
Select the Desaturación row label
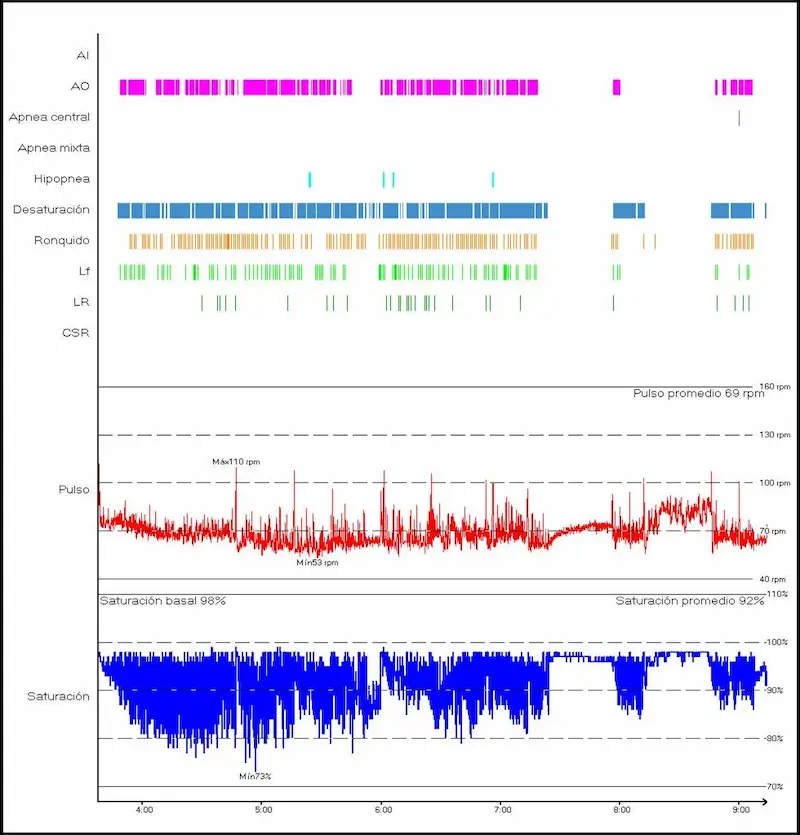tap(51, 210)
